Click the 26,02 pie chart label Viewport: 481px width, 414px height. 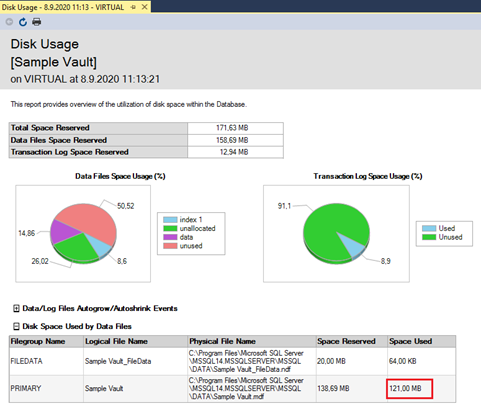(x=40, y=261)
